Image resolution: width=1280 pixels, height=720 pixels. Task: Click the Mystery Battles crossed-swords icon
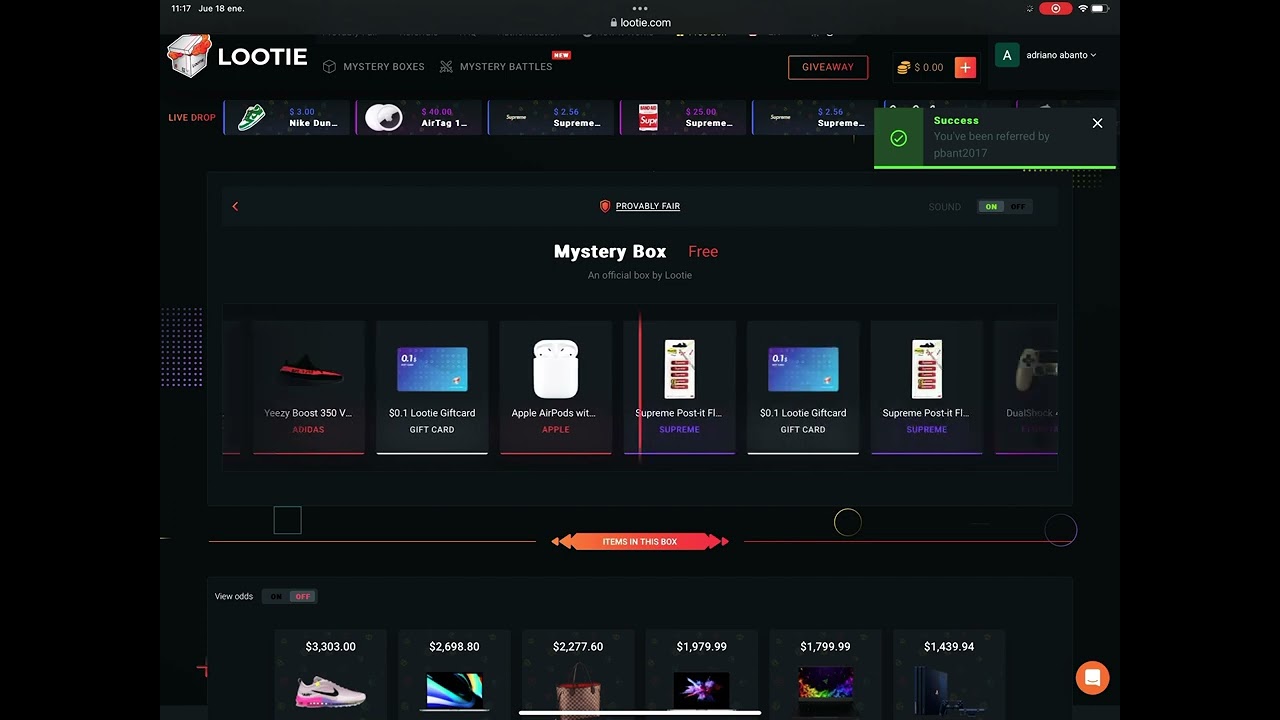click(446, 66)
